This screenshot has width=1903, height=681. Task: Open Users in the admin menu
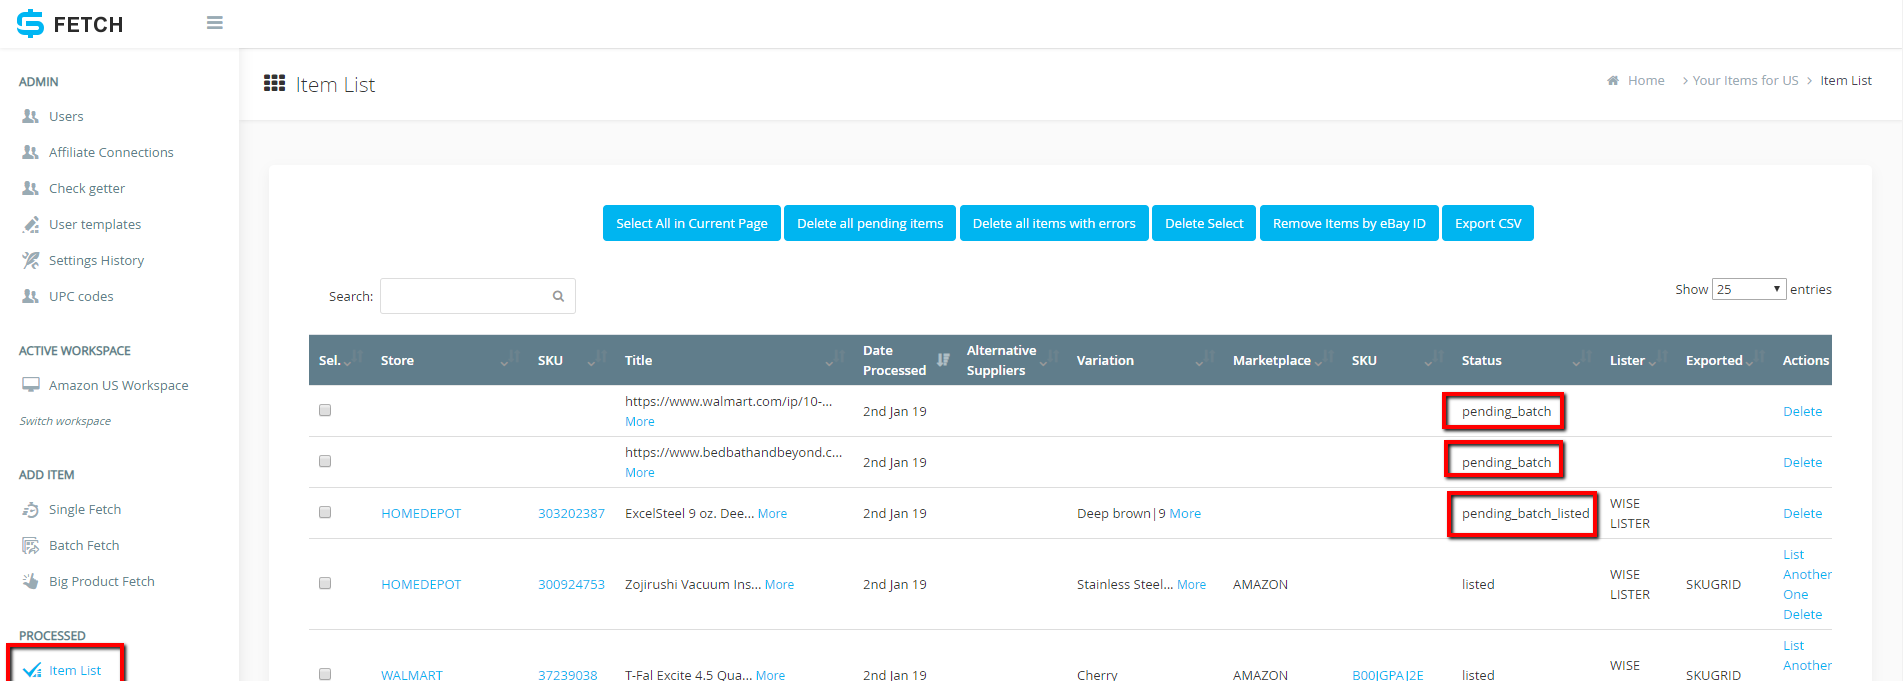pos(66,116)
